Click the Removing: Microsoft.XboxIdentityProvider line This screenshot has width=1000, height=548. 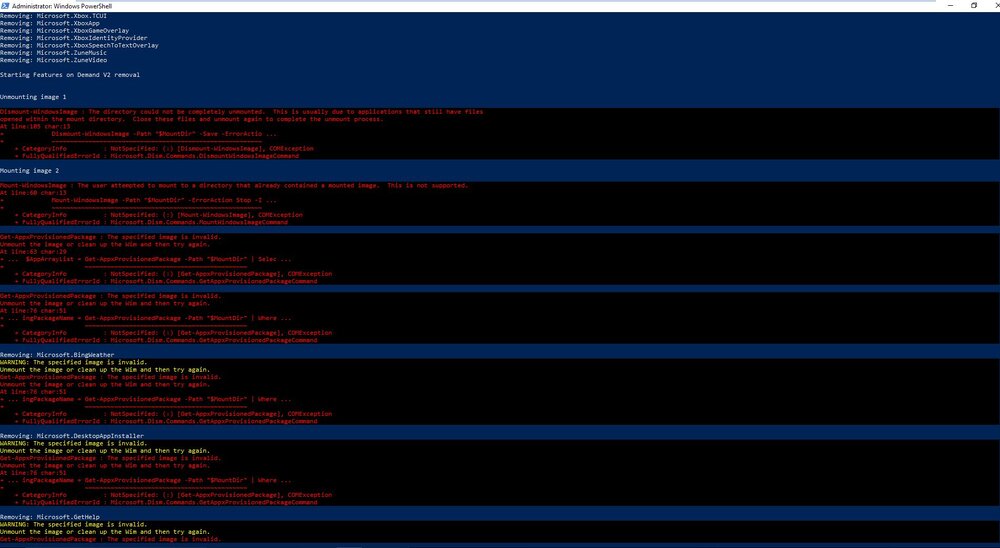pyautogui.click(x=73, y=38)
